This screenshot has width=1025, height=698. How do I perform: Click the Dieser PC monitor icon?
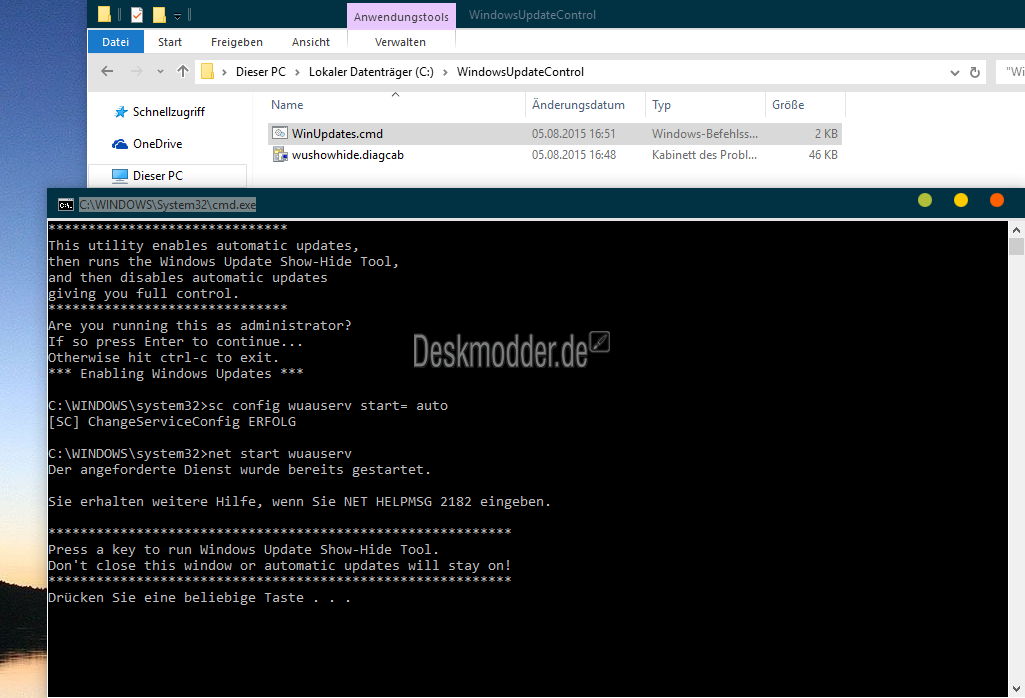(x=120, y=176)
